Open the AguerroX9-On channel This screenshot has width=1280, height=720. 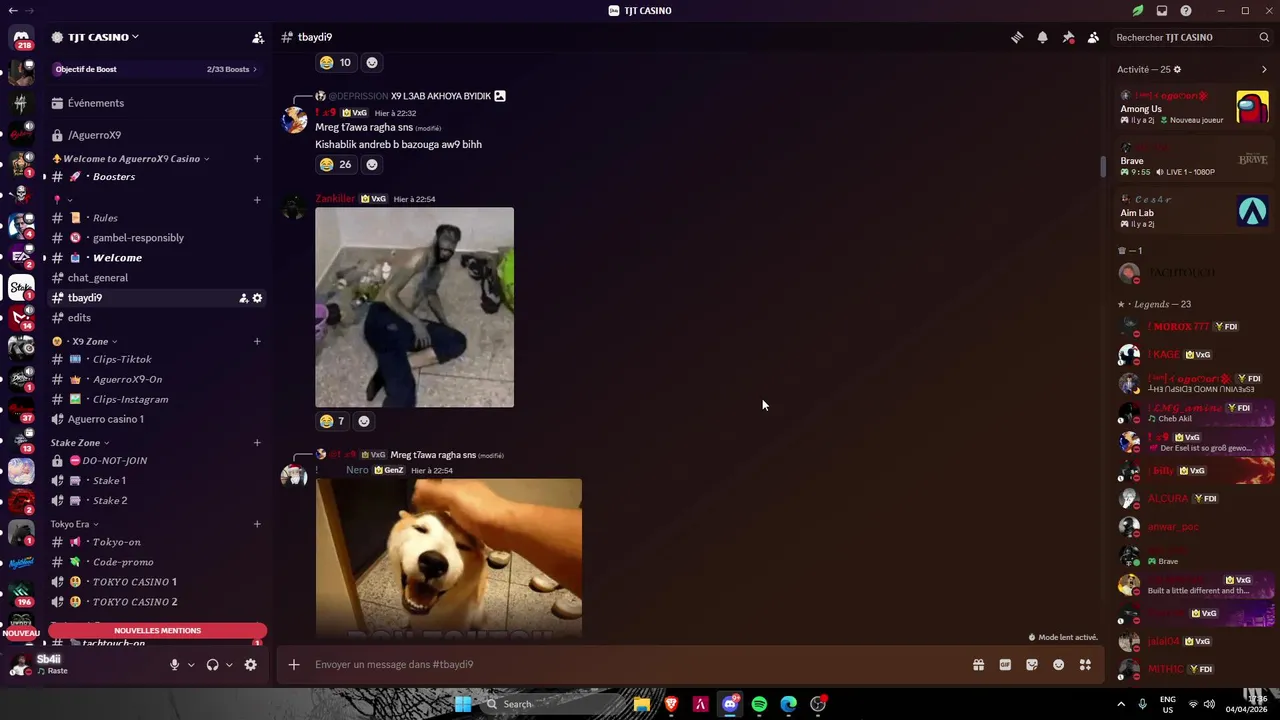[157, 379]
